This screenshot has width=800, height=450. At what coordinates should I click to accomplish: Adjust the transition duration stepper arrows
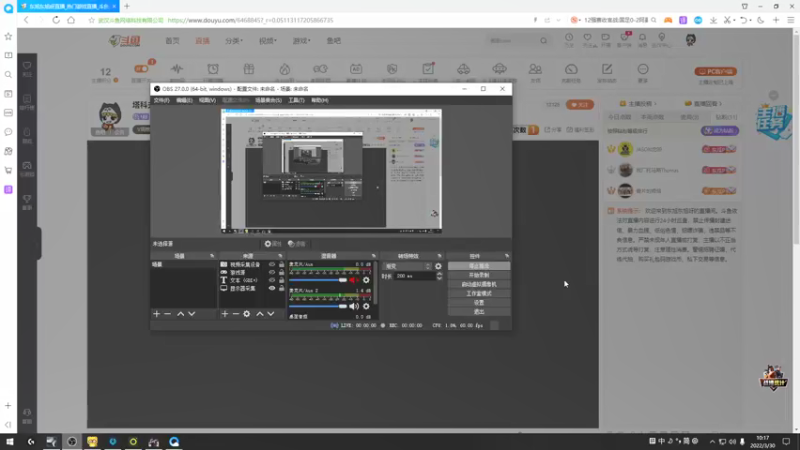(439, 276)
